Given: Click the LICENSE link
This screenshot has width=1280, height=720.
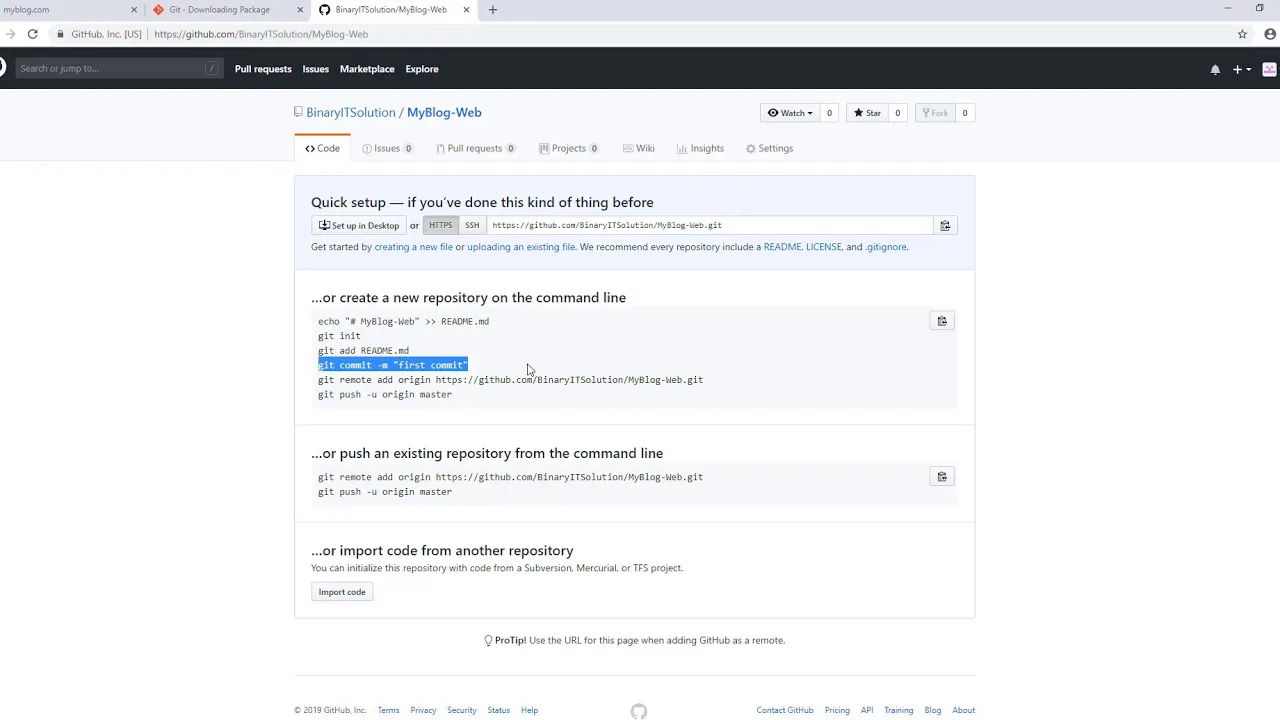Looking at the screenshot, I should 824,247.
